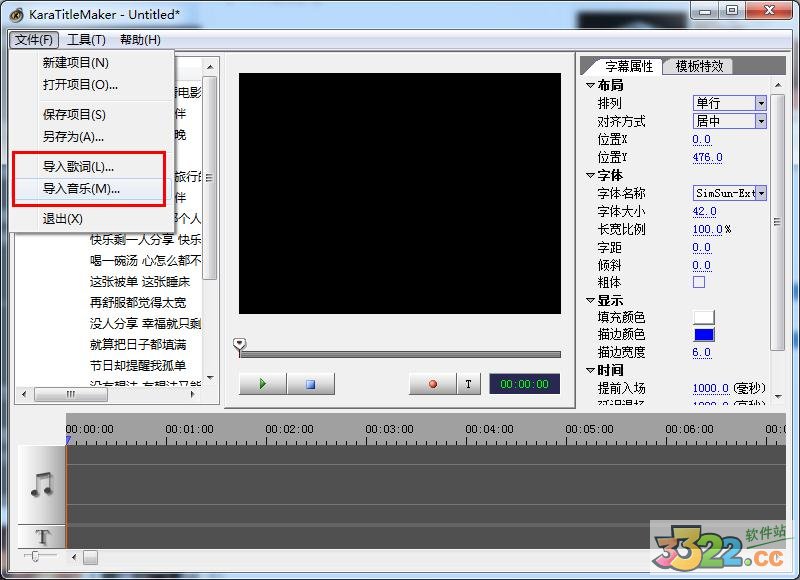This screenshot has height=580, width=800.
Task: Choose 打开项目(O)... menu entry
Action: point(80,85)
